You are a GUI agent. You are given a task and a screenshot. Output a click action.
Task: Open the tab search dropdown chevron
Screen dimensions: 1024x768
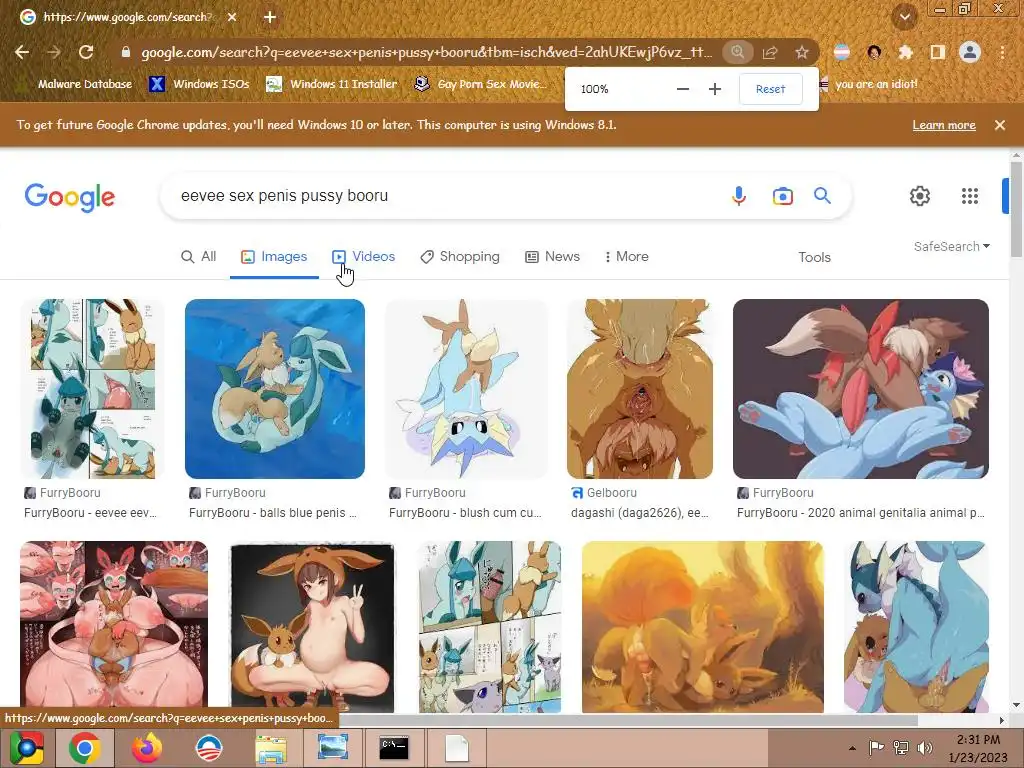[905, 17]
